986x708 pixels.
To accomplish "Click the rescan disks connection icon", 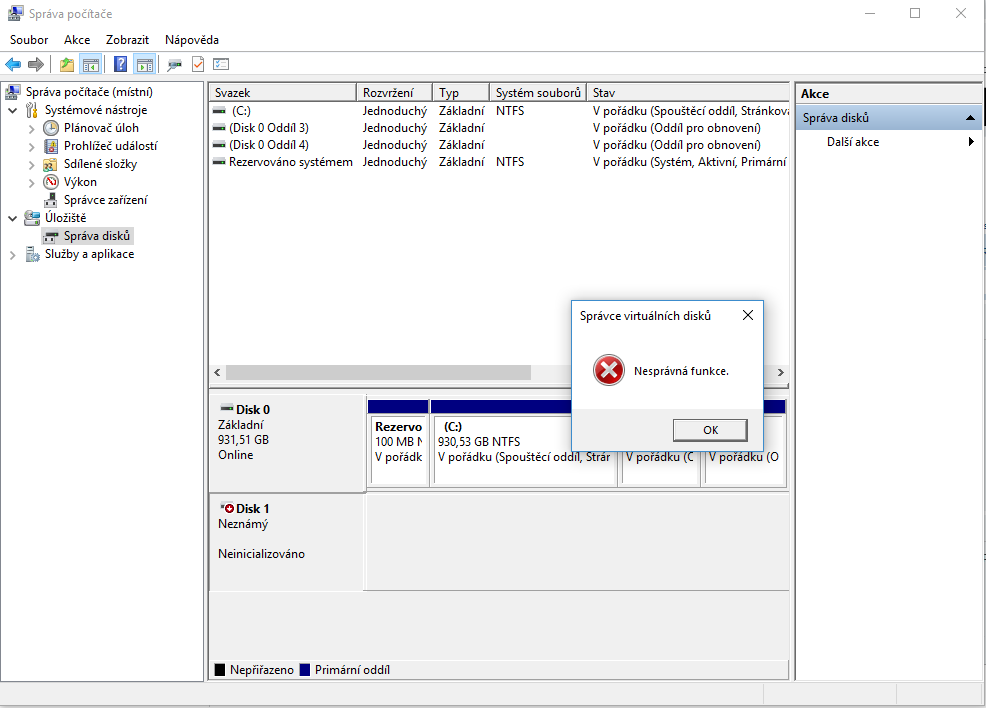I will pos(174,64).
